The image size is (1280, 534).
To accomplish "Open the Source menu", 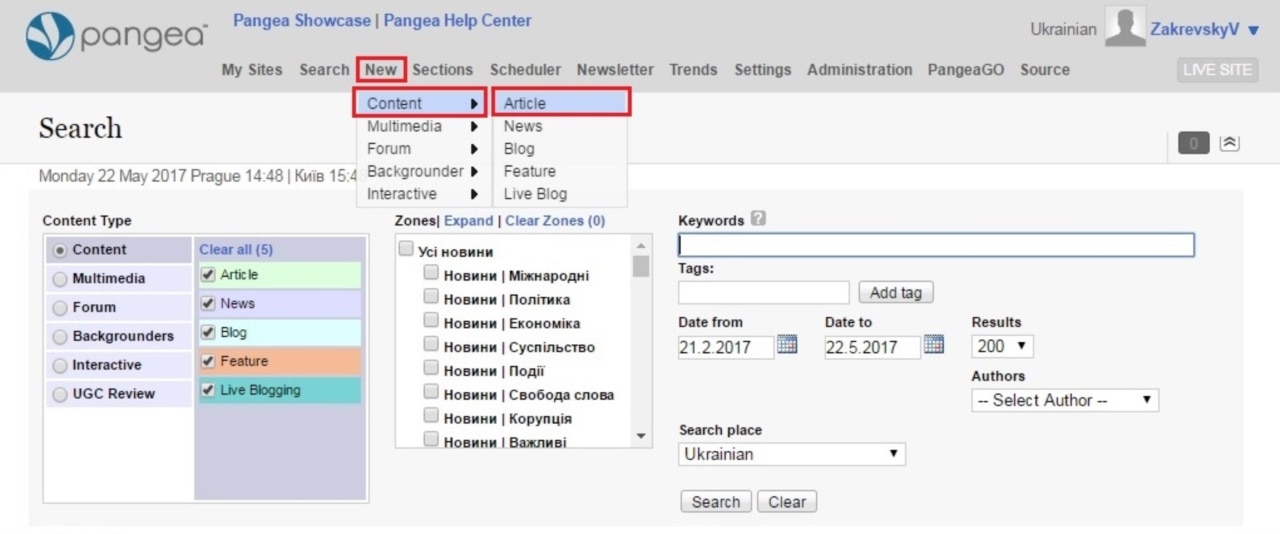I will 1045,70.
